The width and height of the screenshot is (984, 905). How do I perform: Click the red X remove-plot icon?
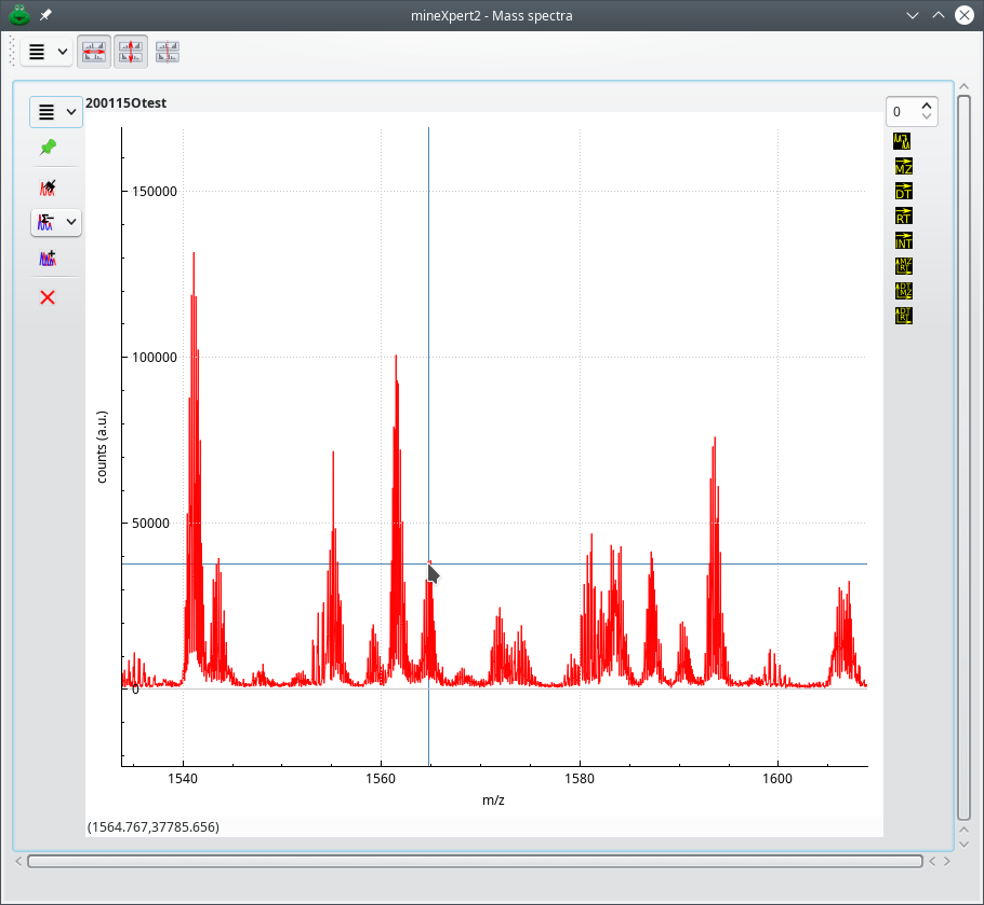pyautogui.click(x=47, y=298)
